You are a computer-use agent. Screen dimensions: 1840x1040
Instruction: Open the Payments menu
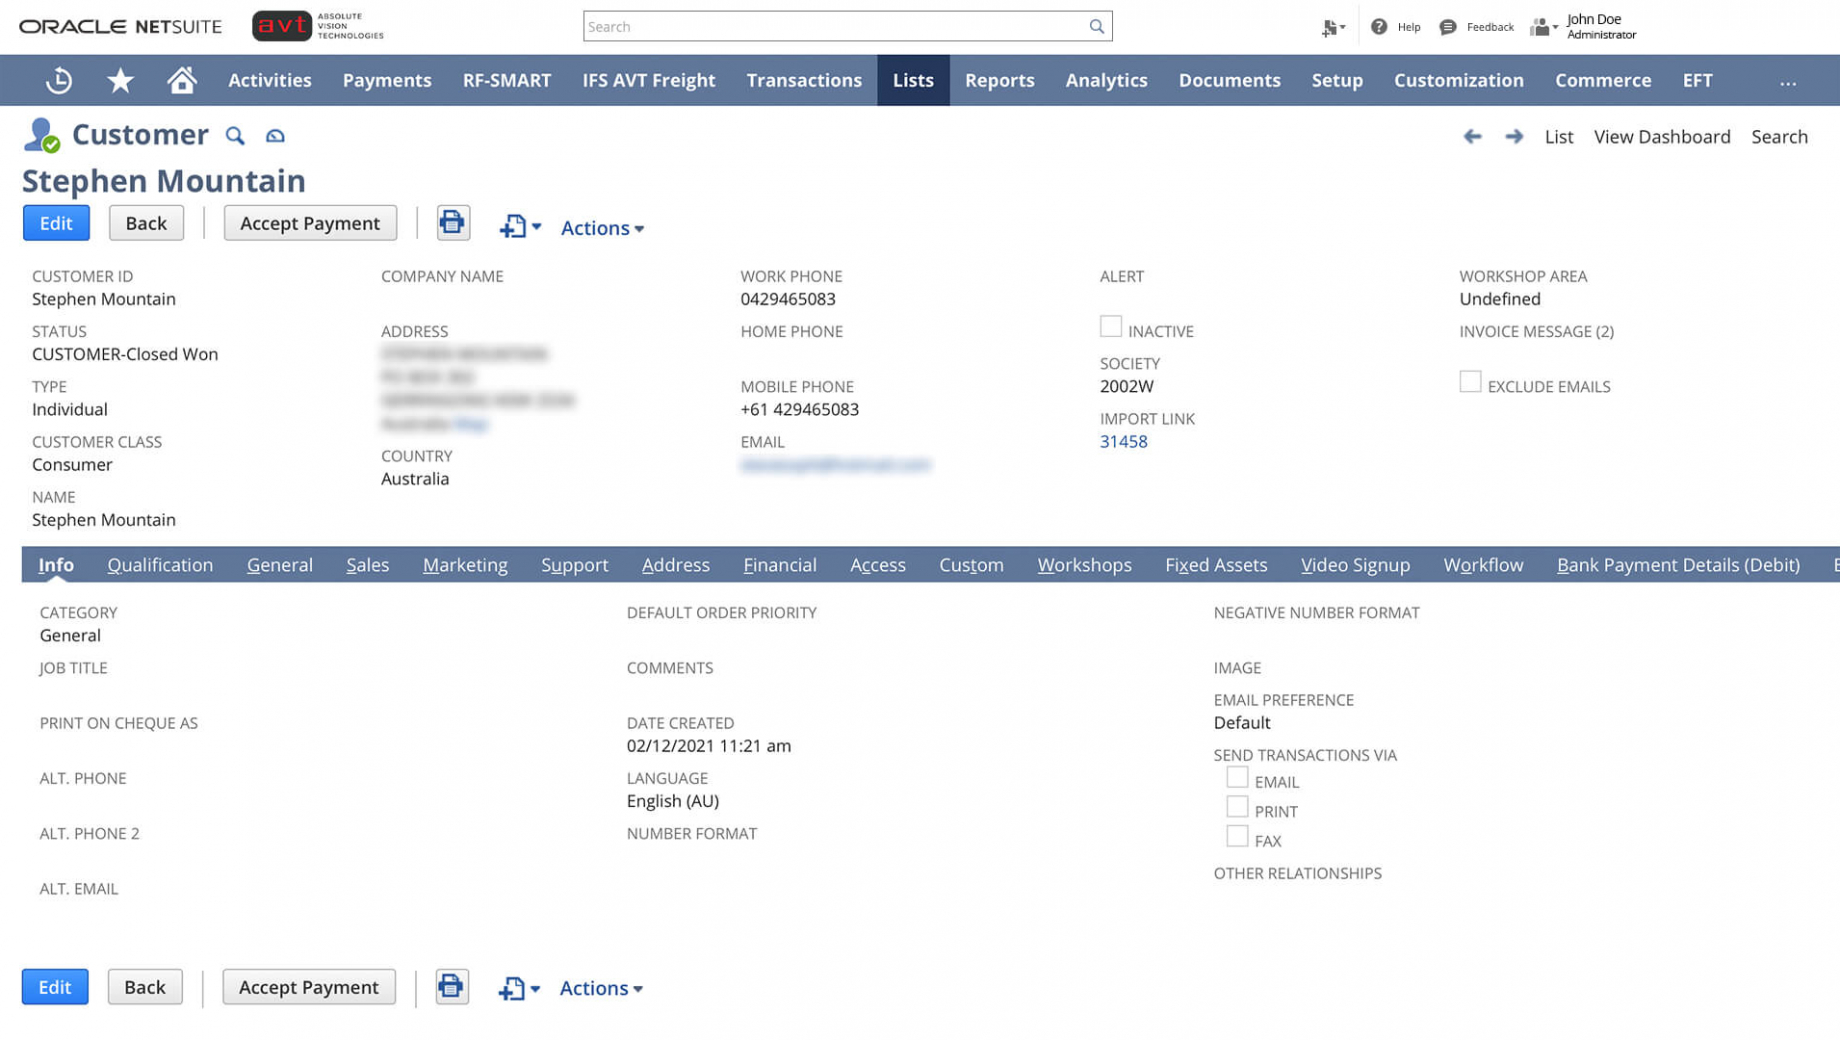(387, 80)
